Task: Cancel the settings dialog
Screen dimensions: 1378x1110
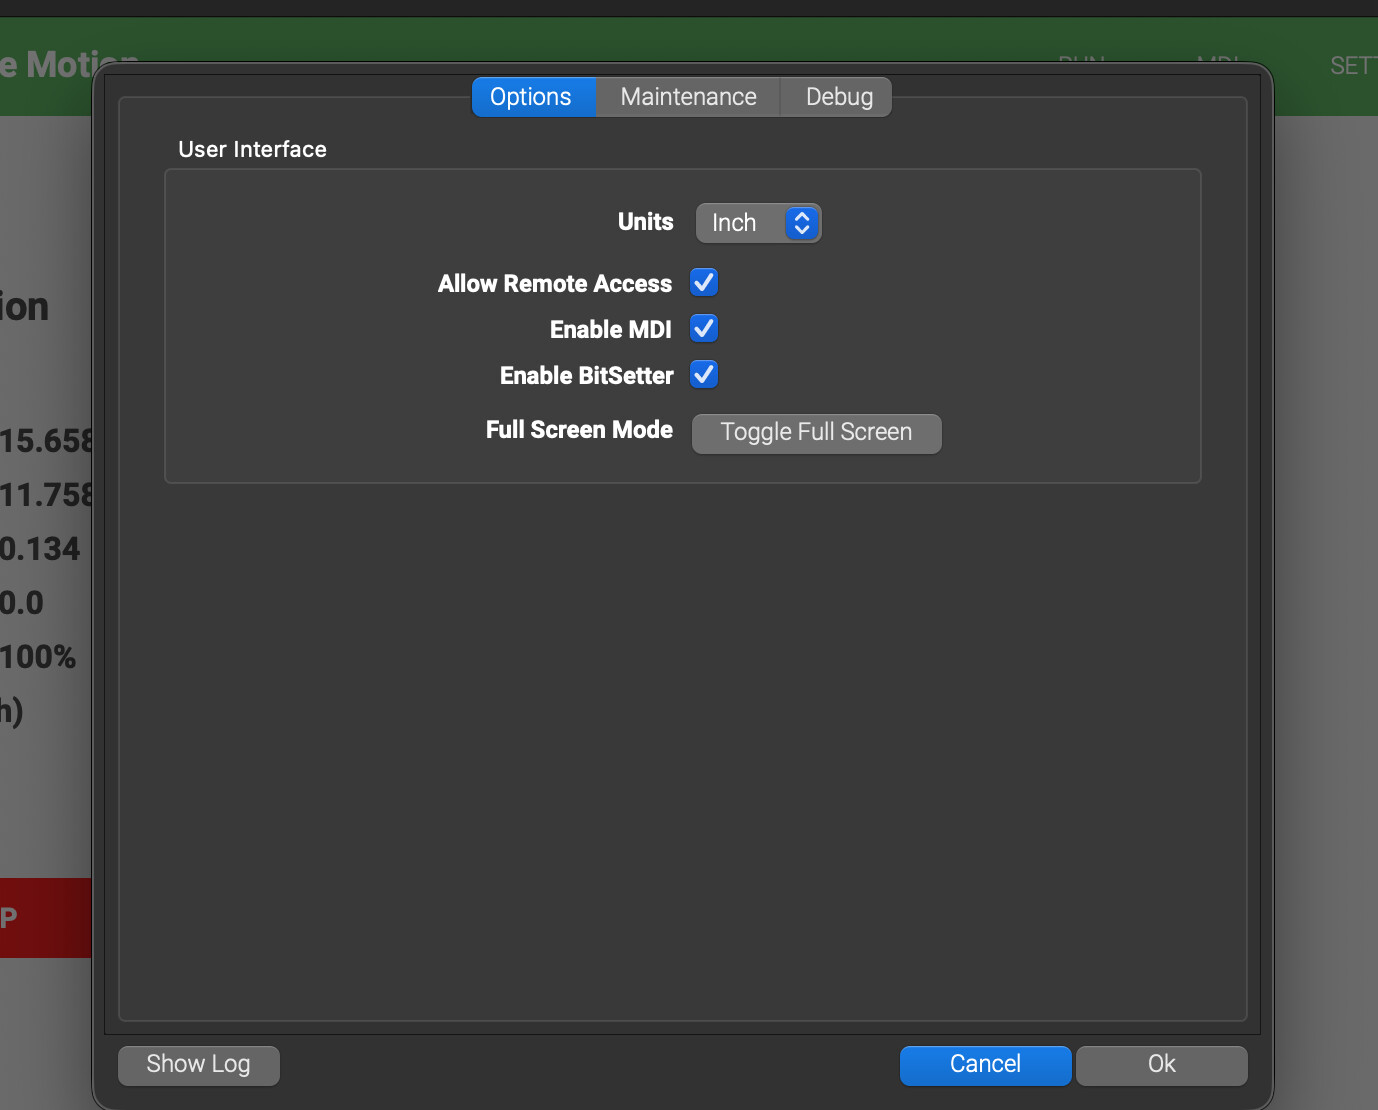Action: pyautogui.click(x=985, y=1065)
